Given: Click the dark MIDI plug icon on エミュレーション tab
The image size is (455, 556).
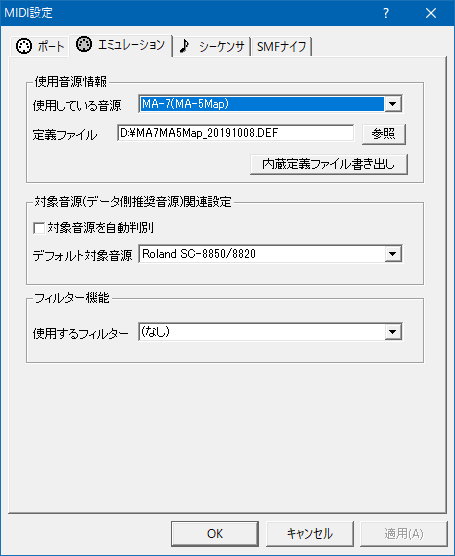Looking at the screenshot, I should pyautogui.click(x=84, y=44).
